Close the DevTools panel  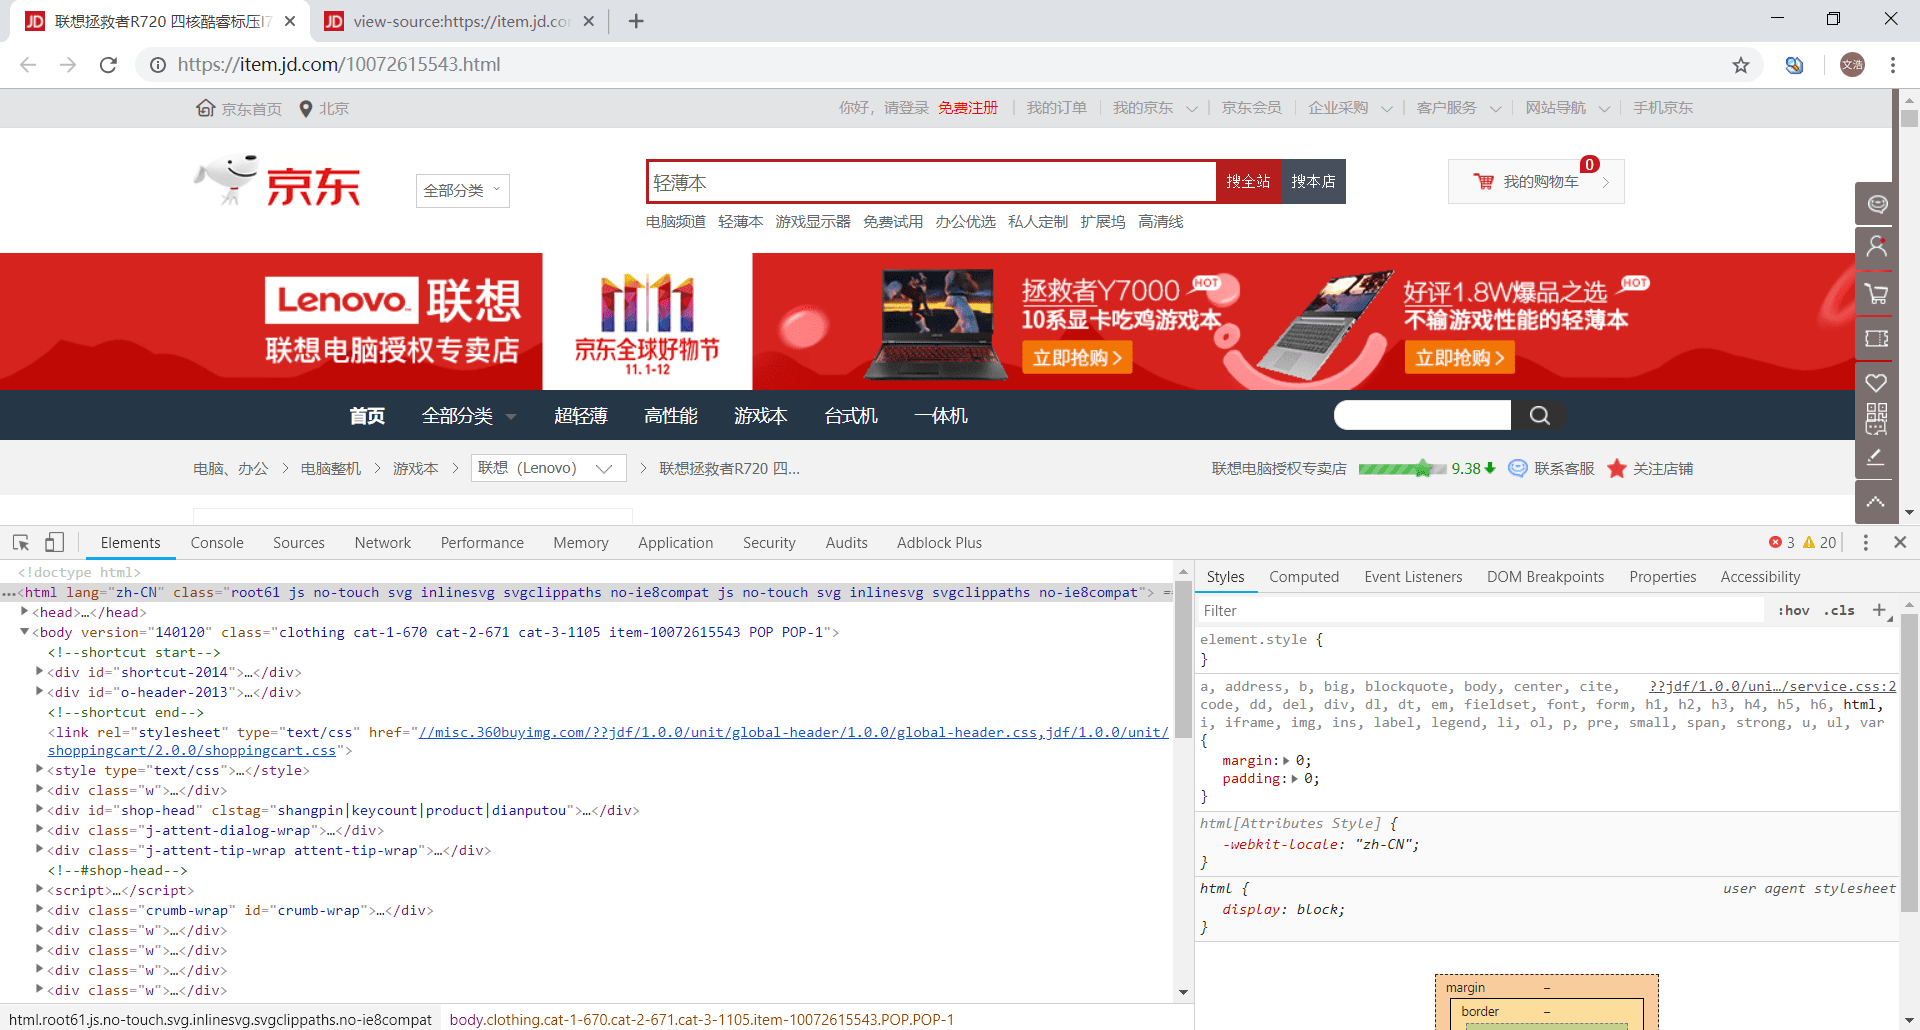[x=1900, y=542]
